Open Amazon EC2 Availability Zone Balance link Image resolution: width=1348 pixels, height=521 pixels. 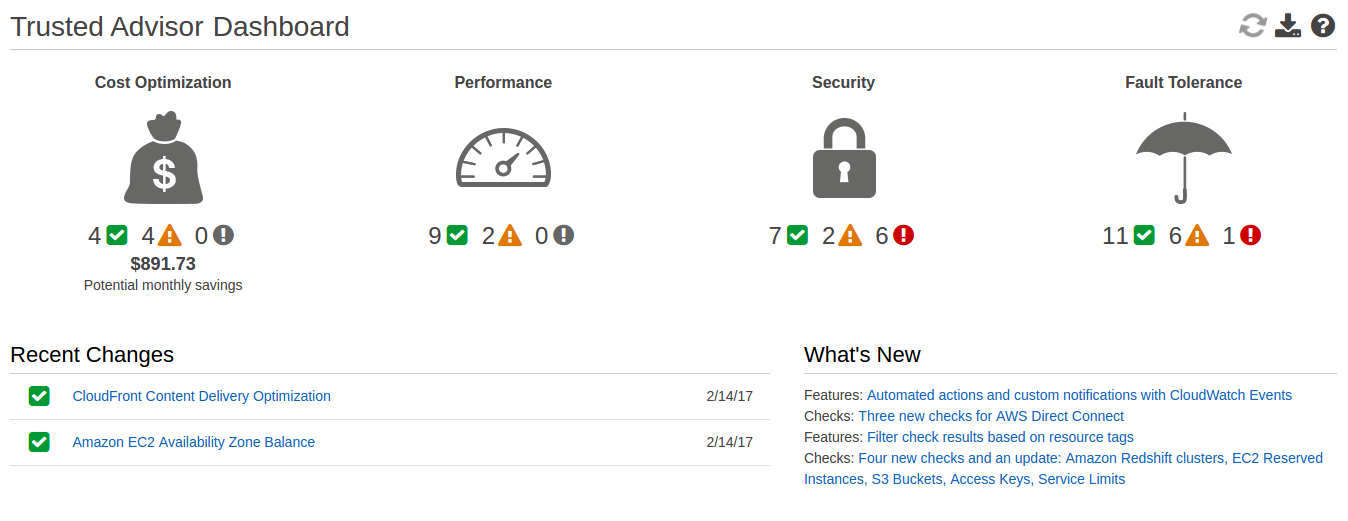coord(194,442)
